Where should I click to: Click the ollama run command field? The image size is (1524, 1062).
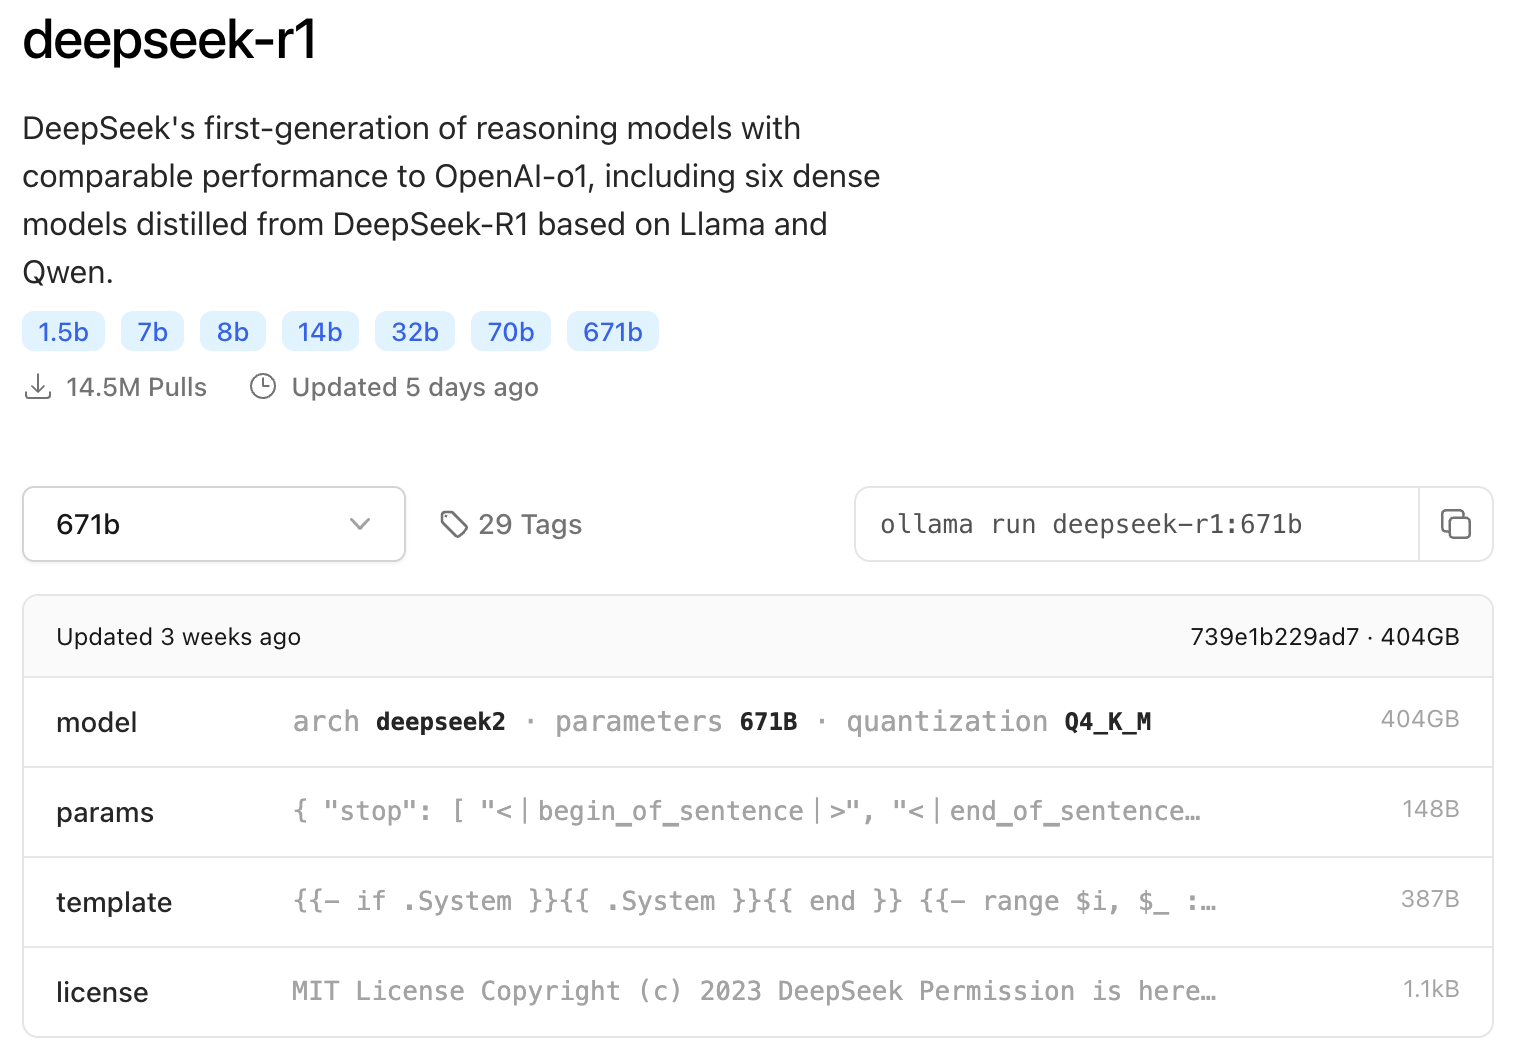1136,524
